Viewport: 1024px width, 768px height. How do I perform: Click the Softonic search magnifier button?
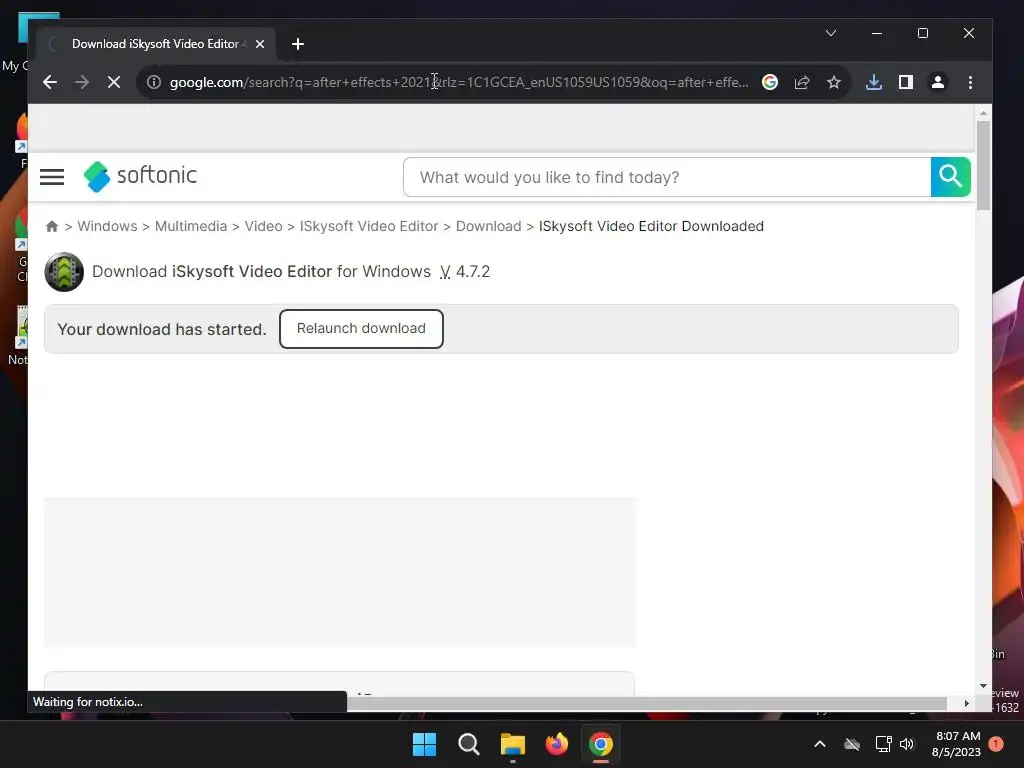(950, 176)
